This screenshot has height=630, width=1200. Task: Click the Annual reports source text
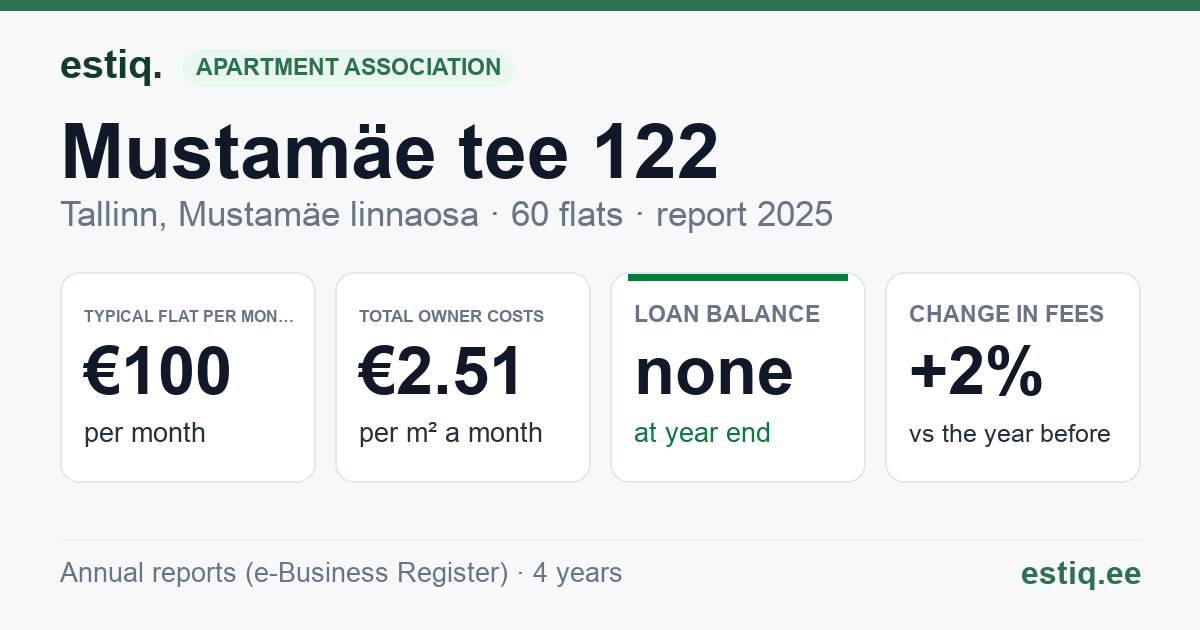341,573
